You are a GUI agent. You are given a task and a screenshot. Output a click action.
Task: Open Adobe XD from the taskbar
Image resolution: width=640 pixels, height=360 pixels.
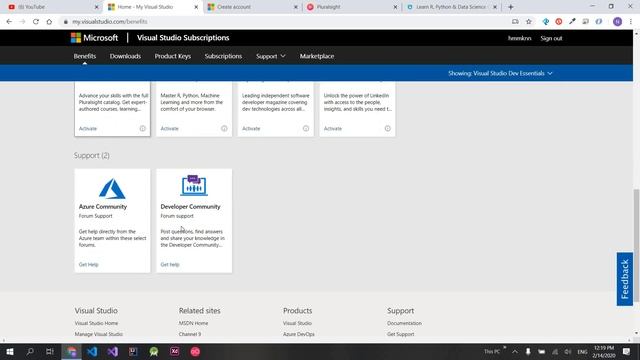(x=175, y=351)
